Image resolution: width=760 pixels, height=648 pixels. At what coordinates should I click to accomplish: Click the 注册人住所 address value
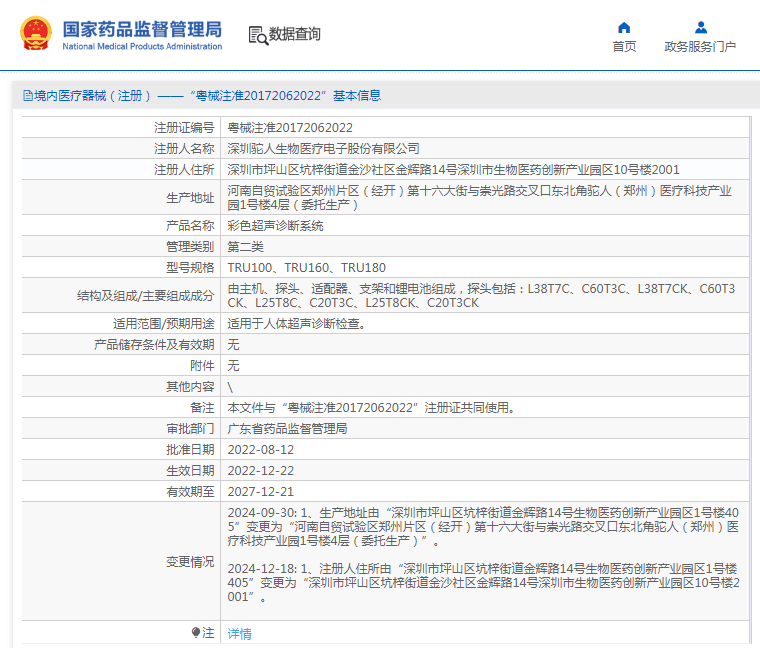click(453, 170)
